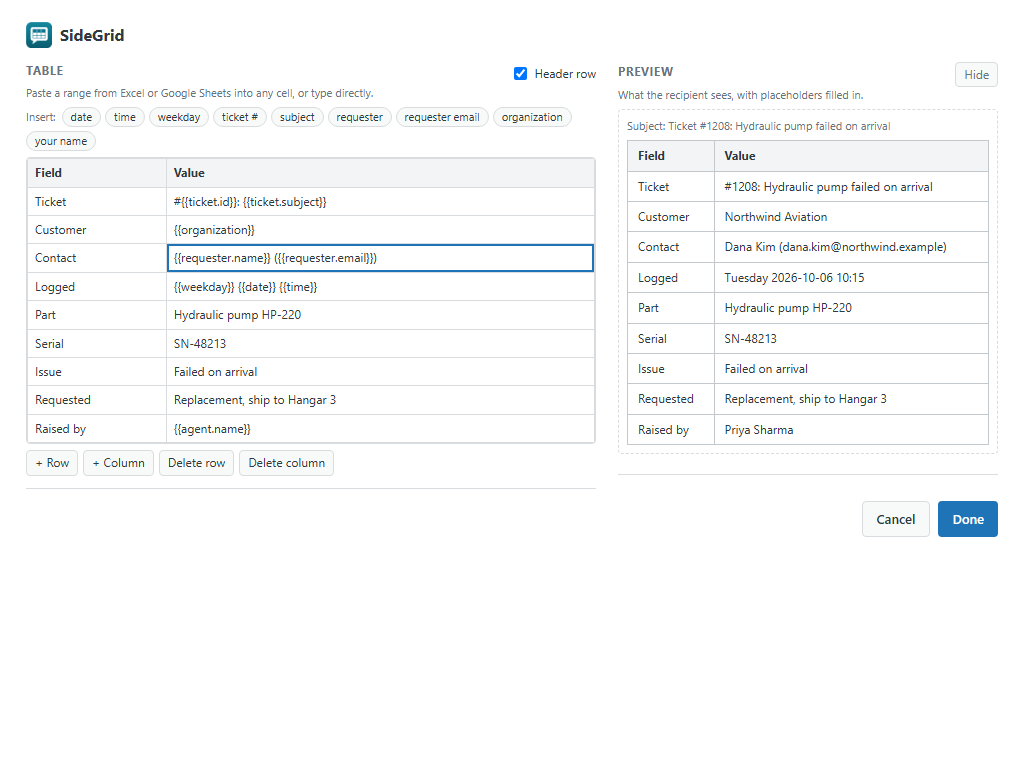Edit the Requested field name cell

coord(97,400)
